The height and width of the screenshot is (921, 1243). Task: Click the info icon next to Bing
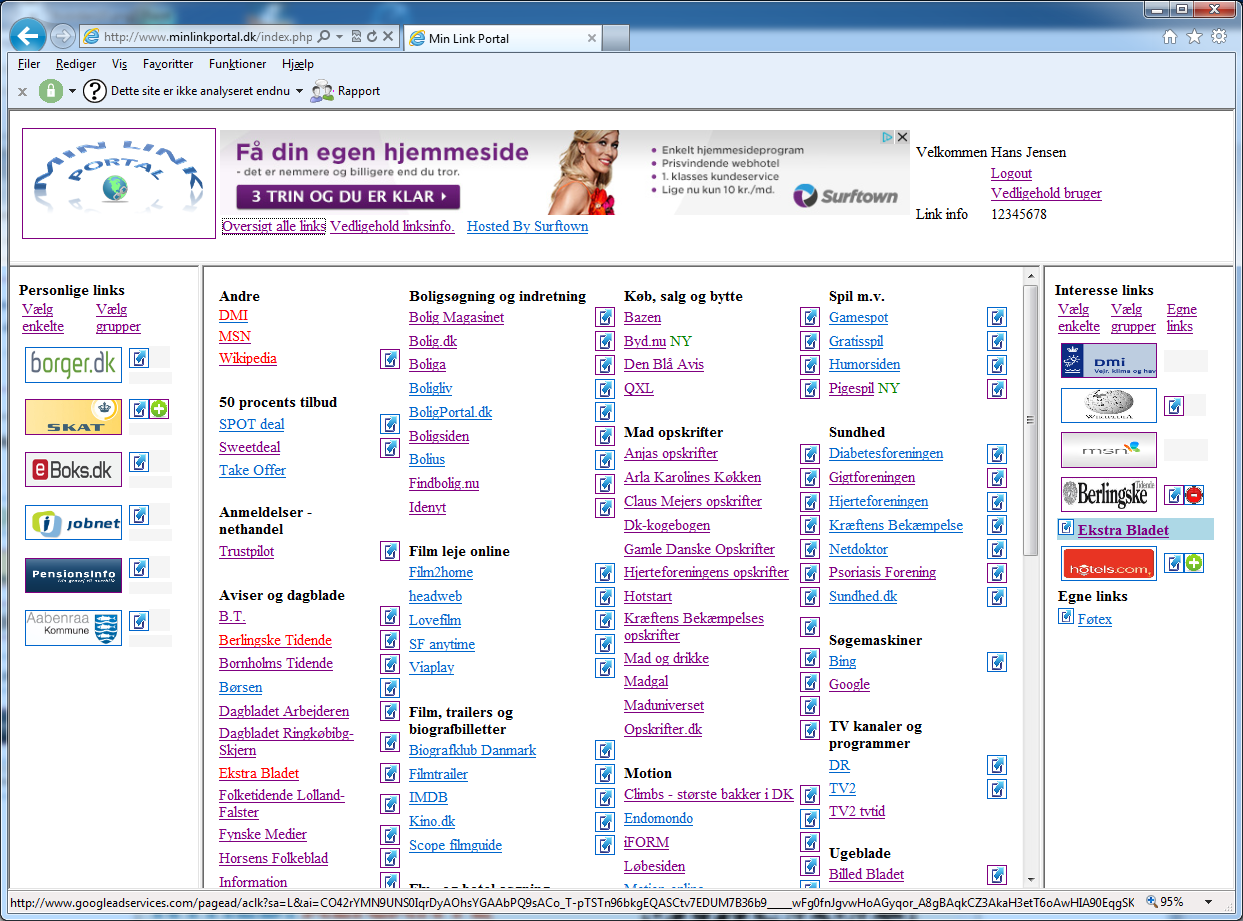point(997,662)
